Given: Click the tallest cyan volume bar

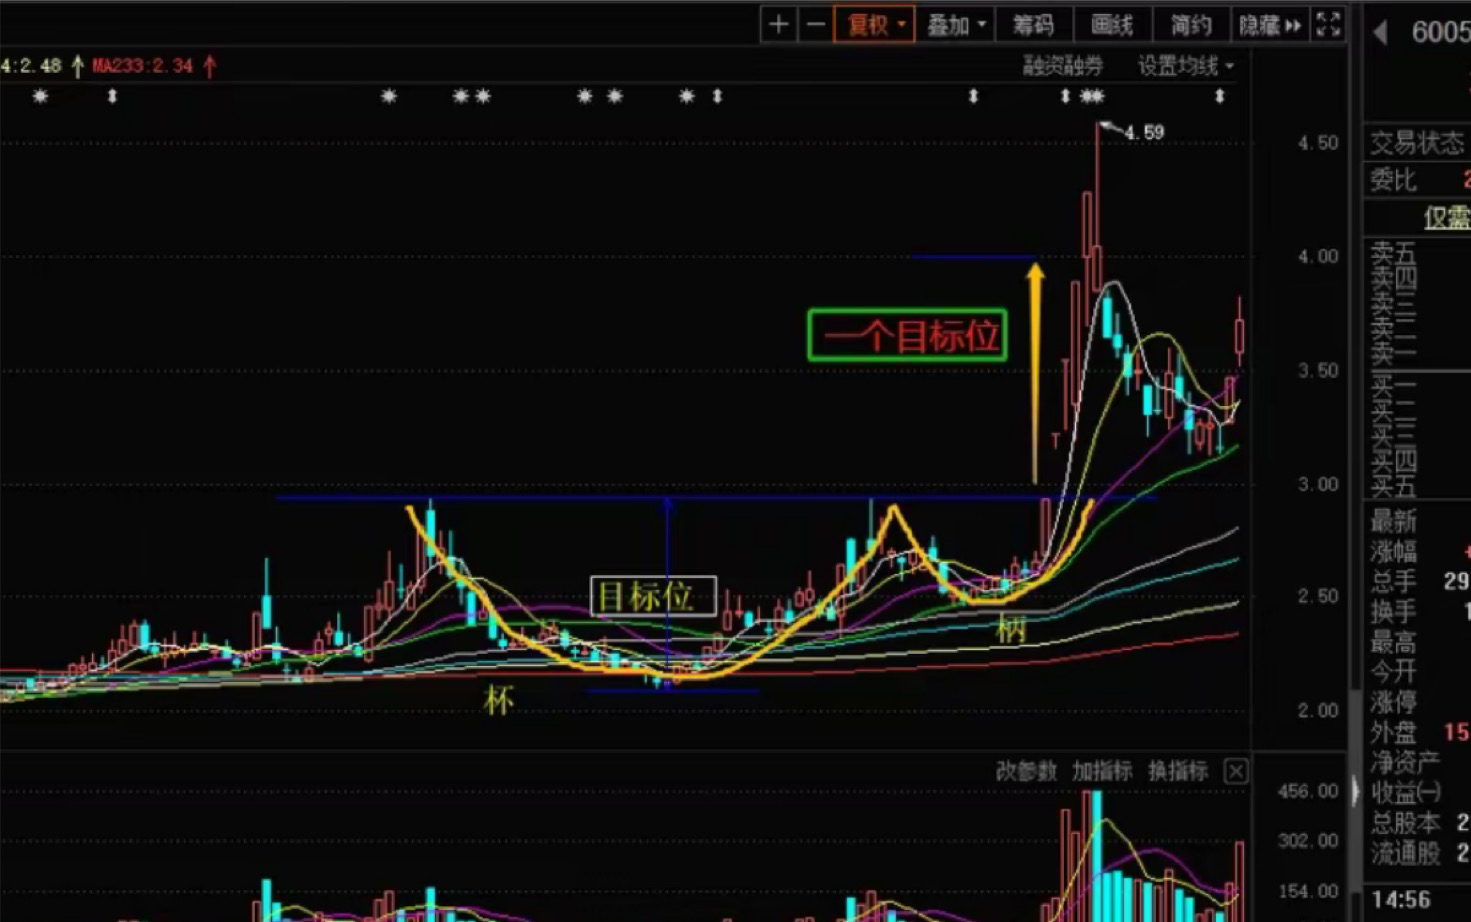Looking at the screenshot, I should pos(1097,856).
